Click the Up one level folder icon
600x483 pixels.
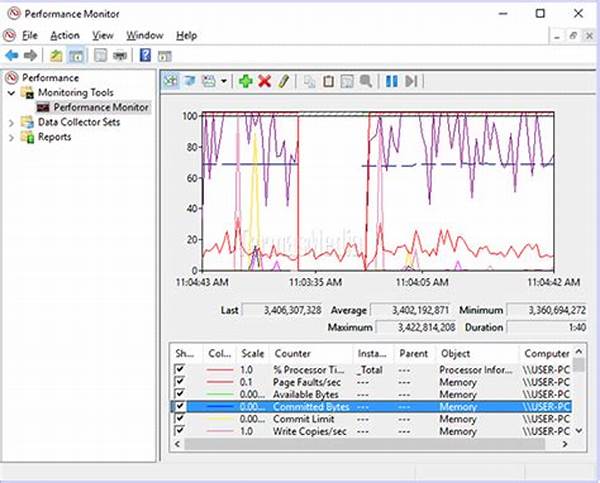click(x=56, y=56)
